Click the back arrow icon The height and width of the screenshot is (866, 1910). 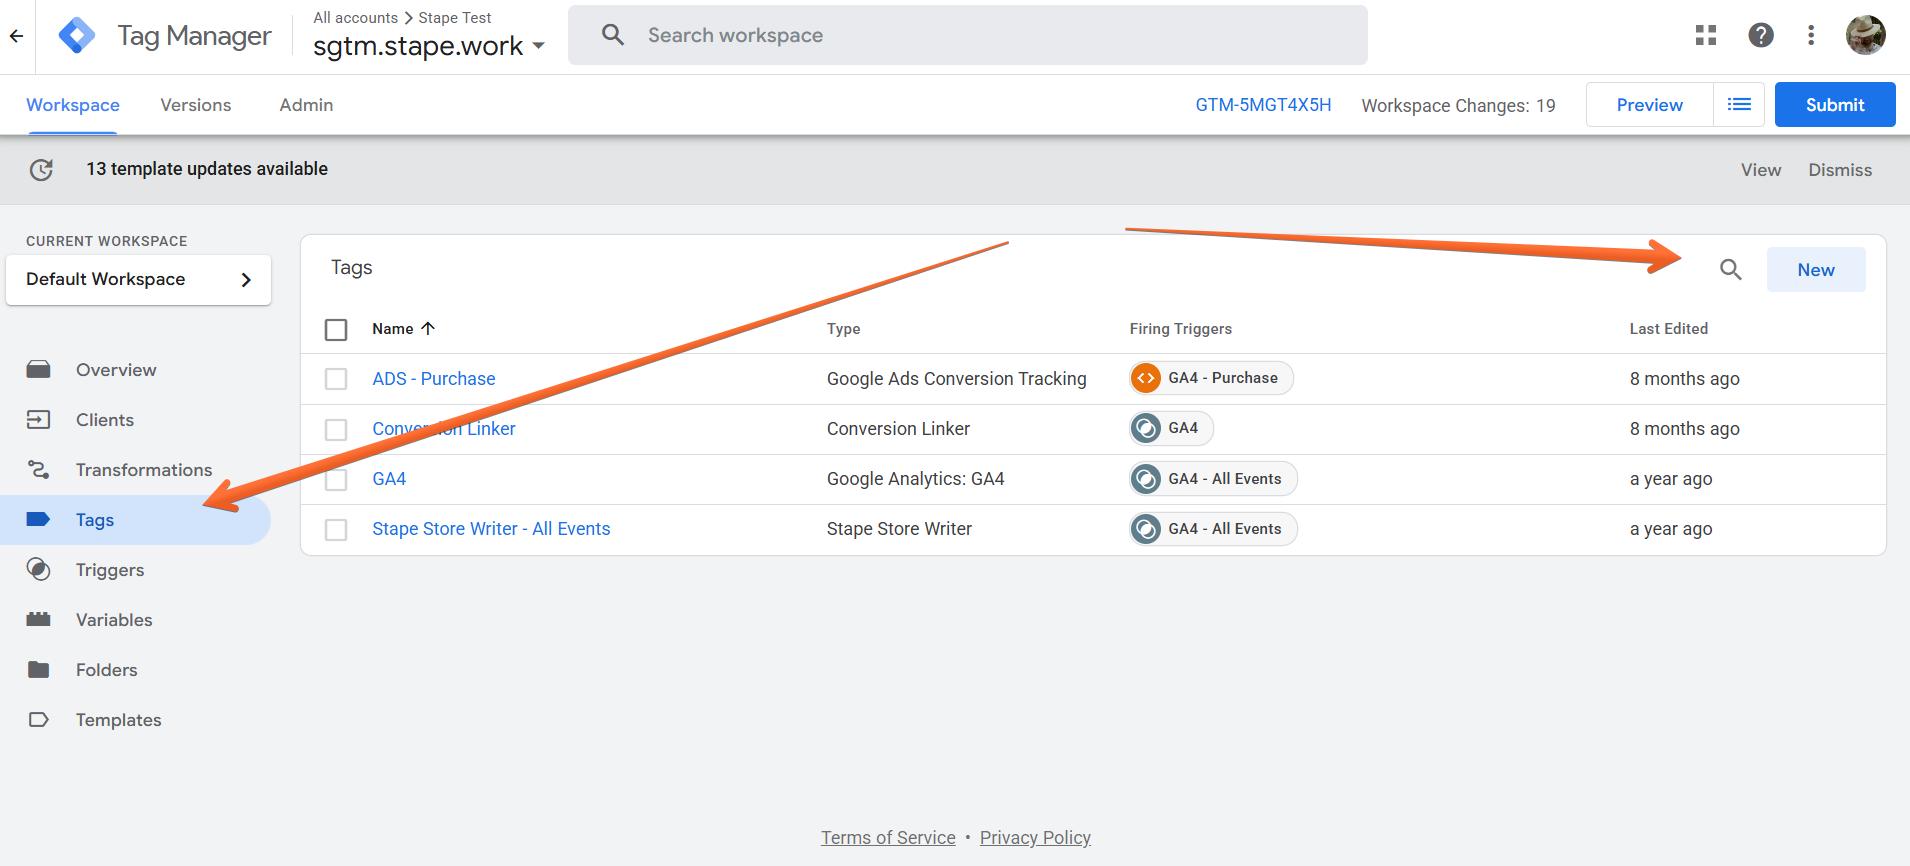tap(16, 36)
